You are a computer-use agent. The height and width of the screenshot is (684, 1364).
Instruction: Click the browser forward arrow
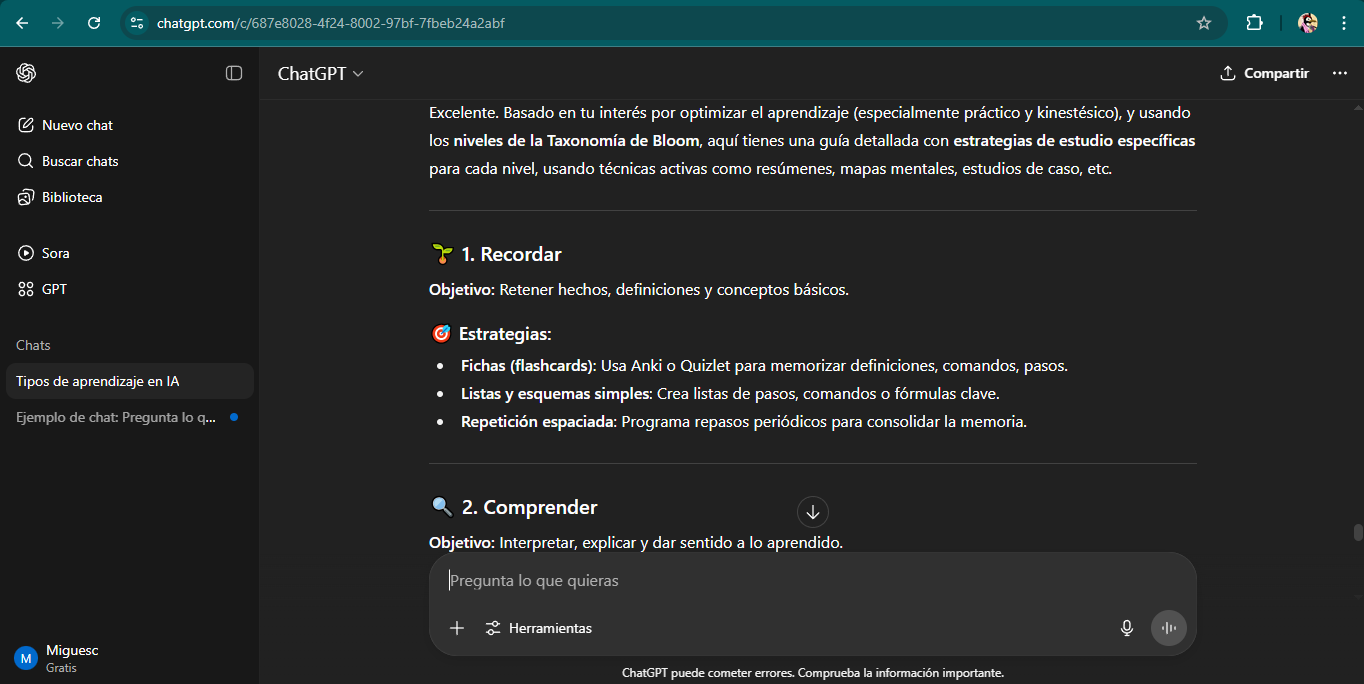(x=58, y=23)
